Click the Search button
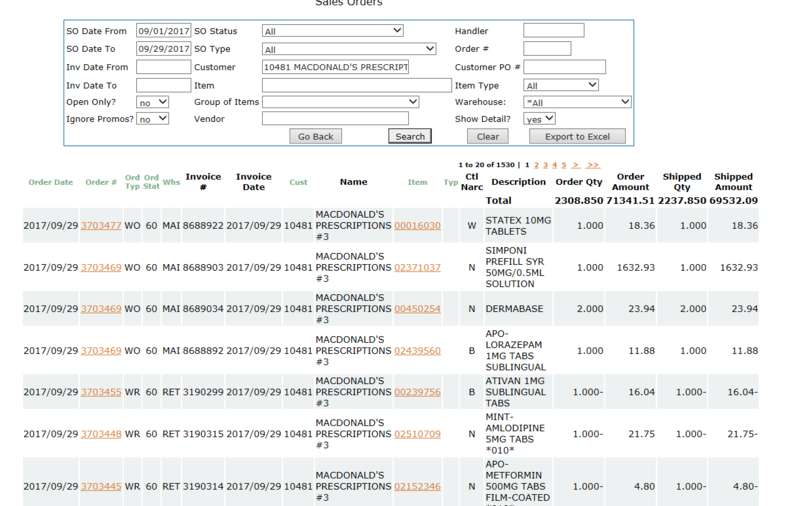 [x=410, y=137]
